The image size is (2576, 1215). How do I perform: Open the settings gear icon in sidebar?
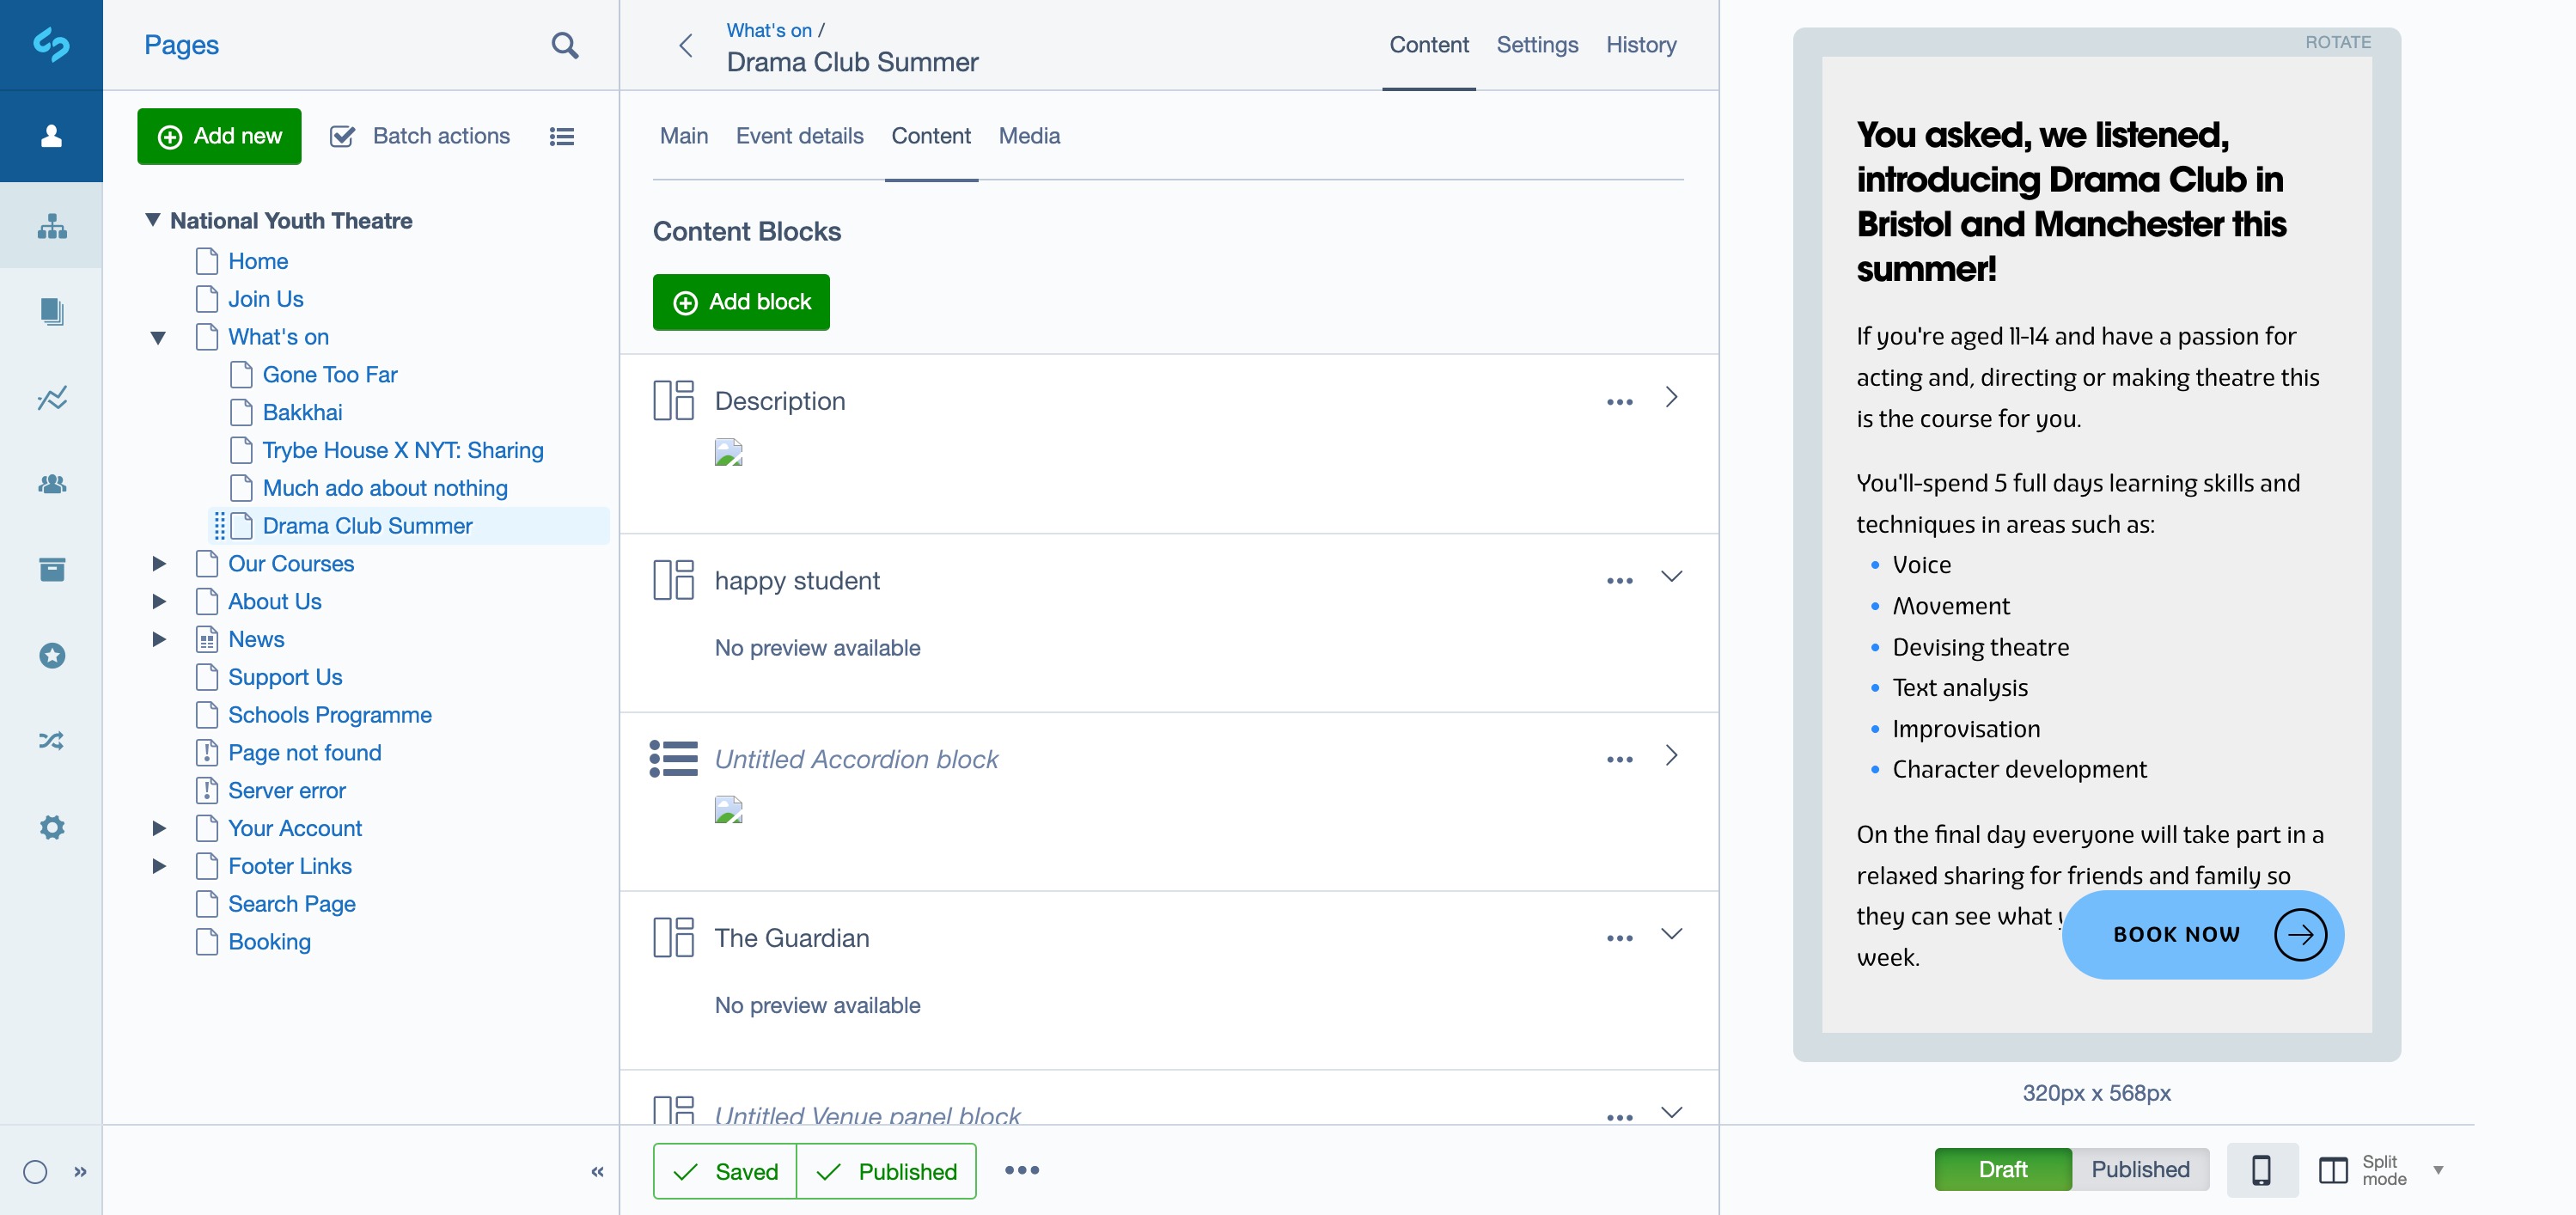coord(52,827)
